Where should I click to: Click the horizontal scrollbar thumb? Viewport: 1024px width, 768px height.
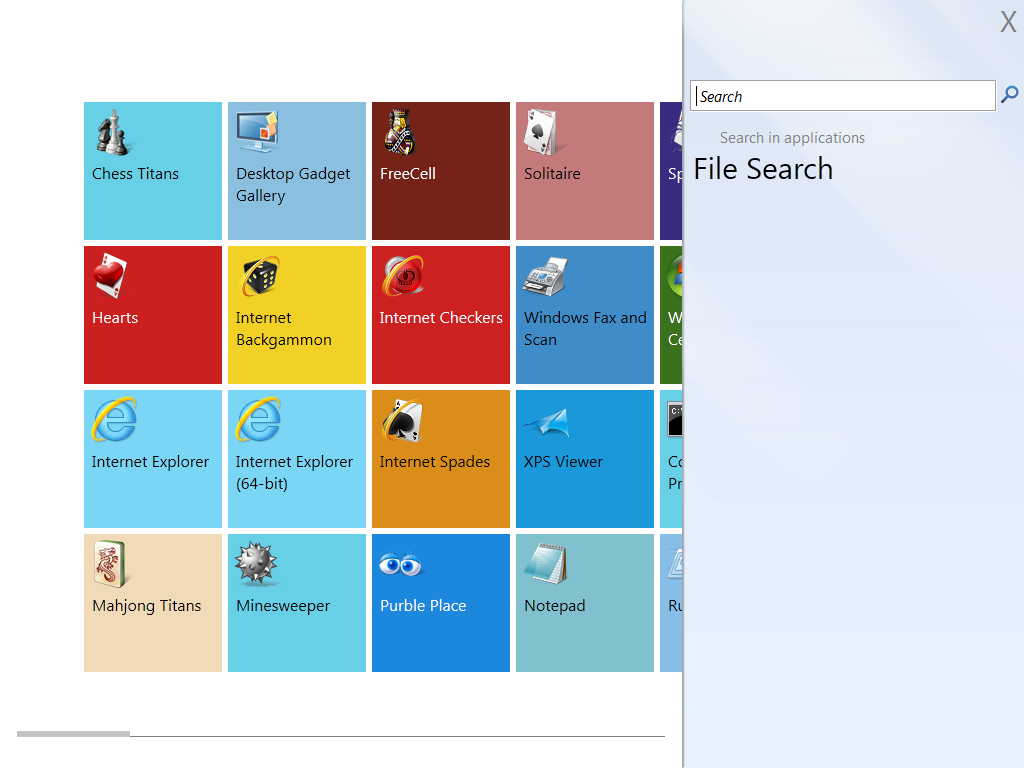click(x=73, y=734)
